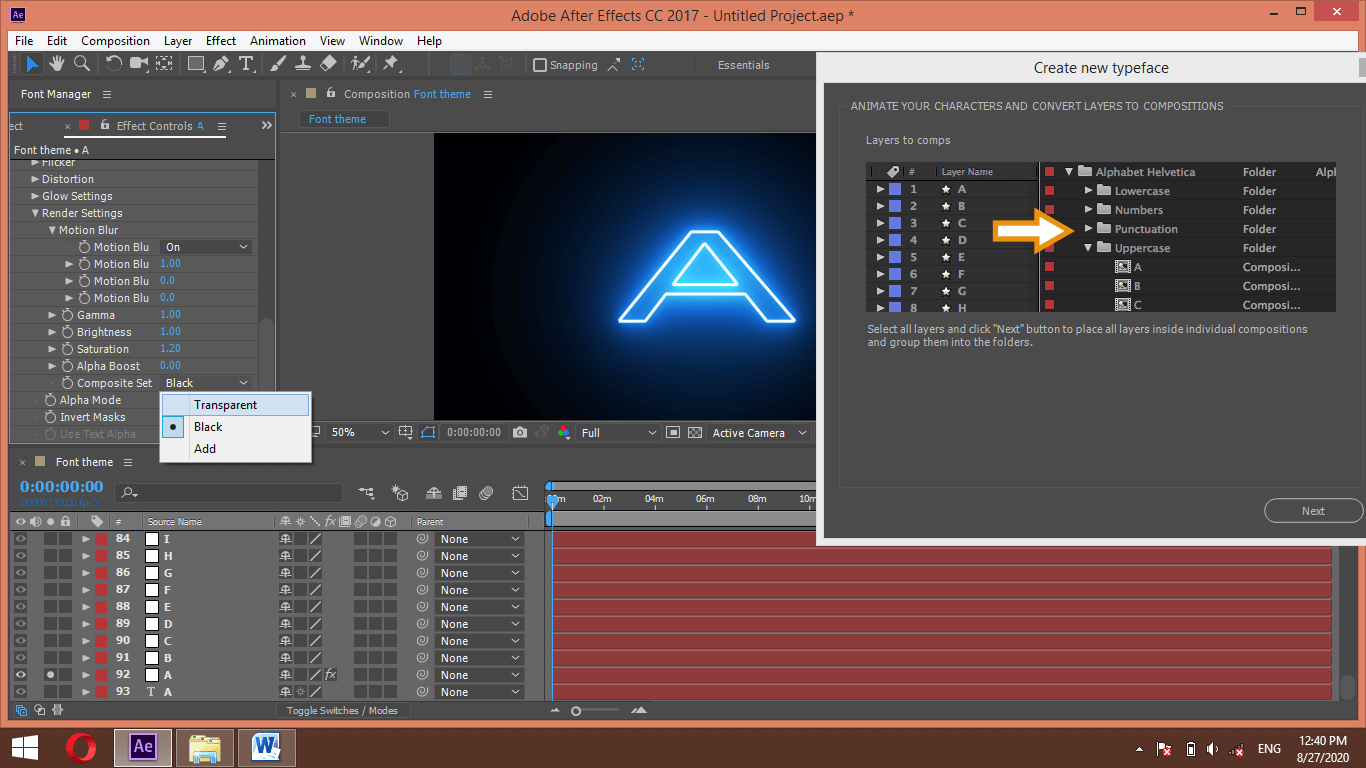1366x768 pixels.
Task: Select the Horizontal Type tool
Action: [x=246, y=64]
